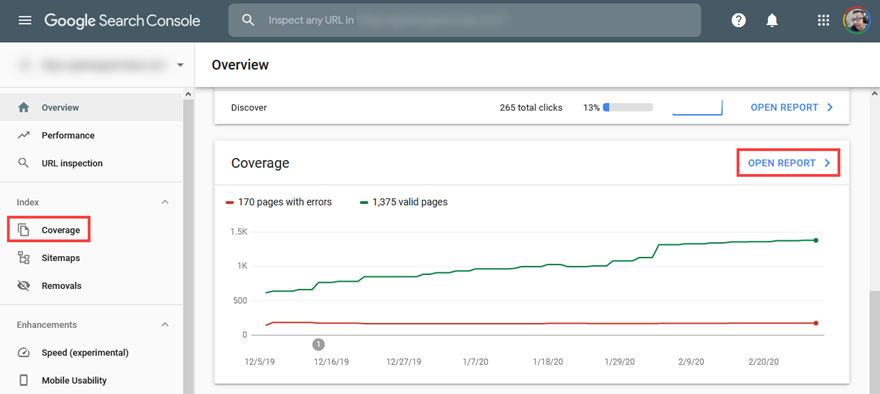Click the Coverage card heading
The image size is (880, 394).
(260, 163)
